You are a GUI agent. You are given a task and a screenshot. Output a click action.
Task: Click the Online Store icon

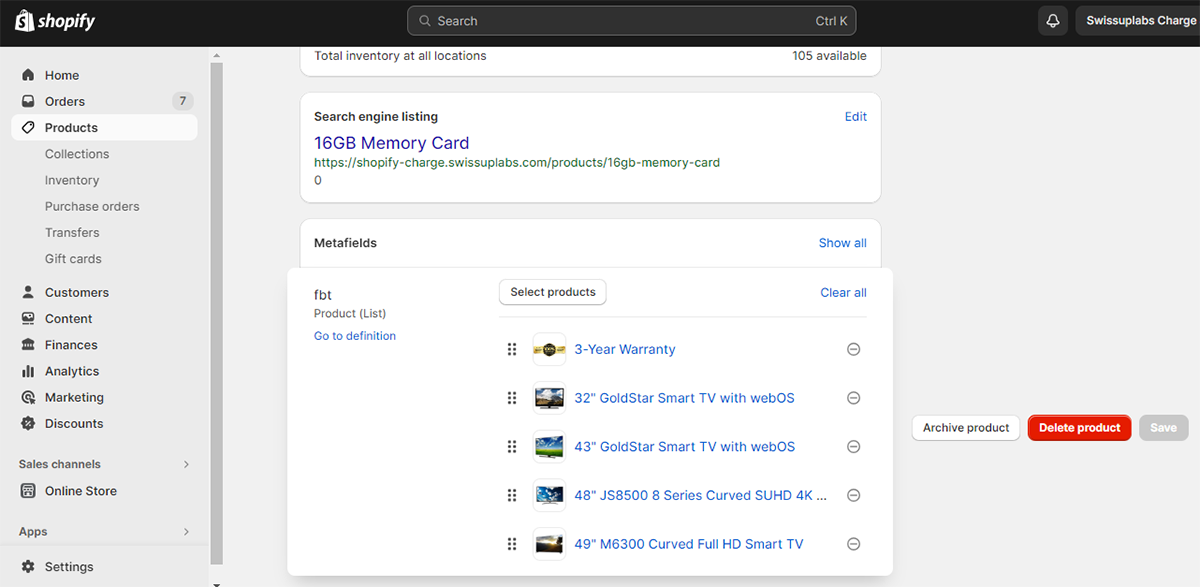28,491
